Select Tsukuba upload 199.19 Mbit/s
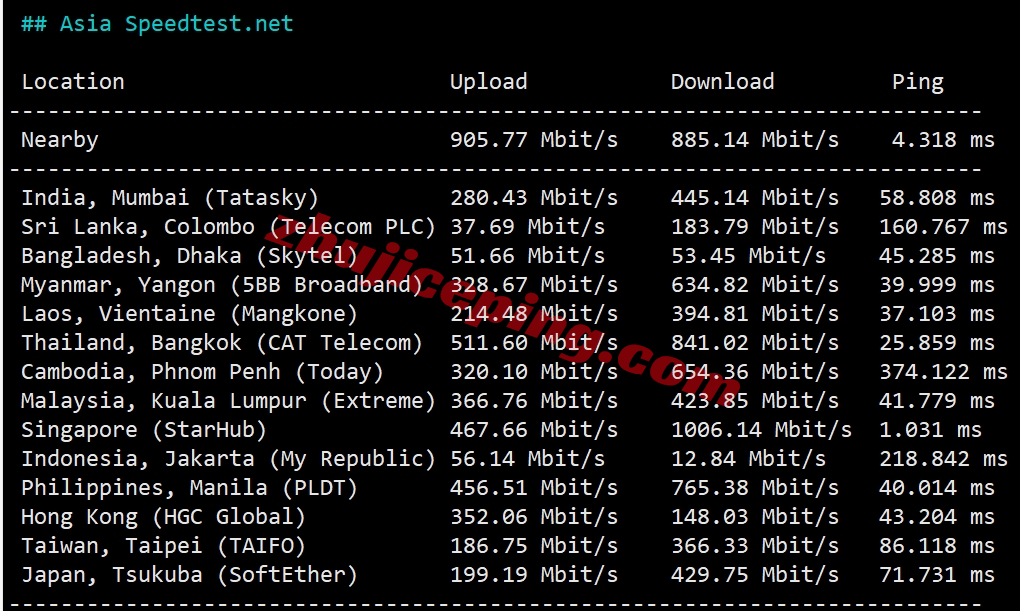 coord(534,575)
